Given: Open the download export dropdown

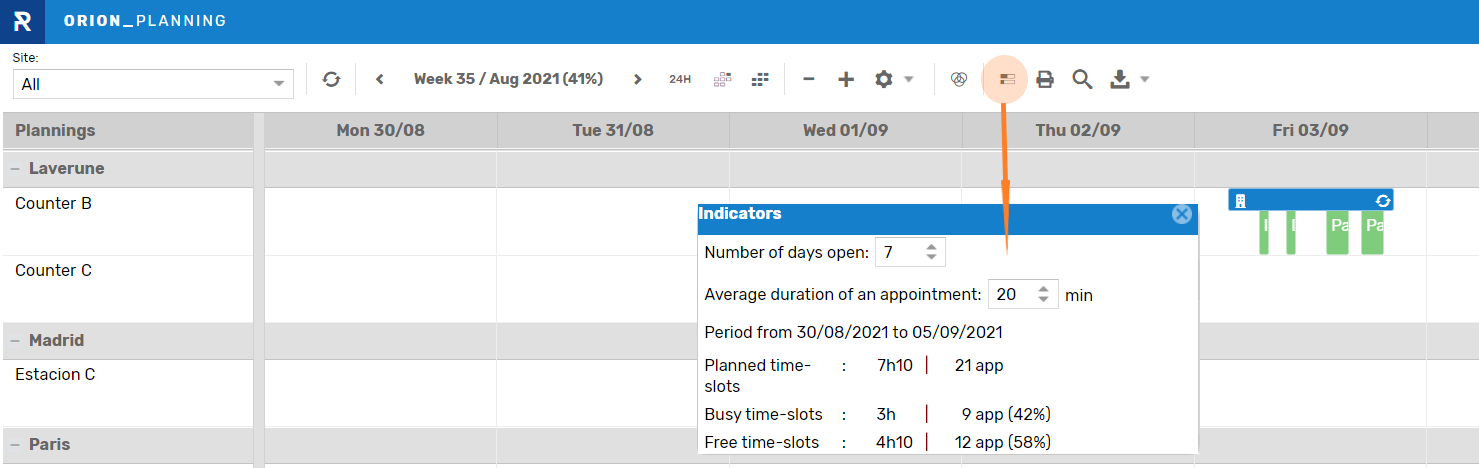Looking at the screenshot, I should 1129,79.
